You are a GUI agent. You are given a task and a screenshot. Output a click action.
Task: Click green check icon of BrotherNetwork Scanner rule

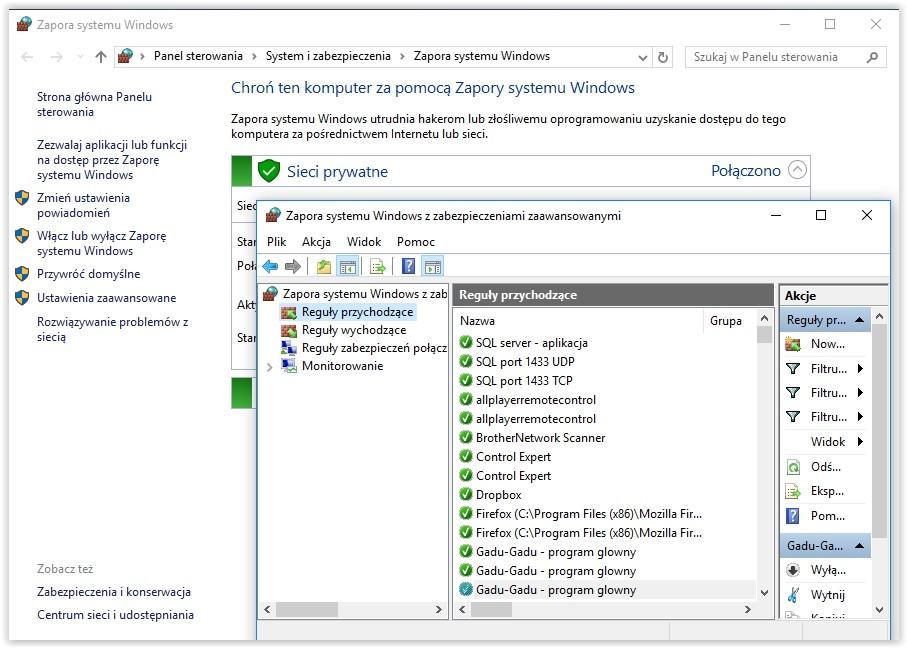click(x=465, y=437)
